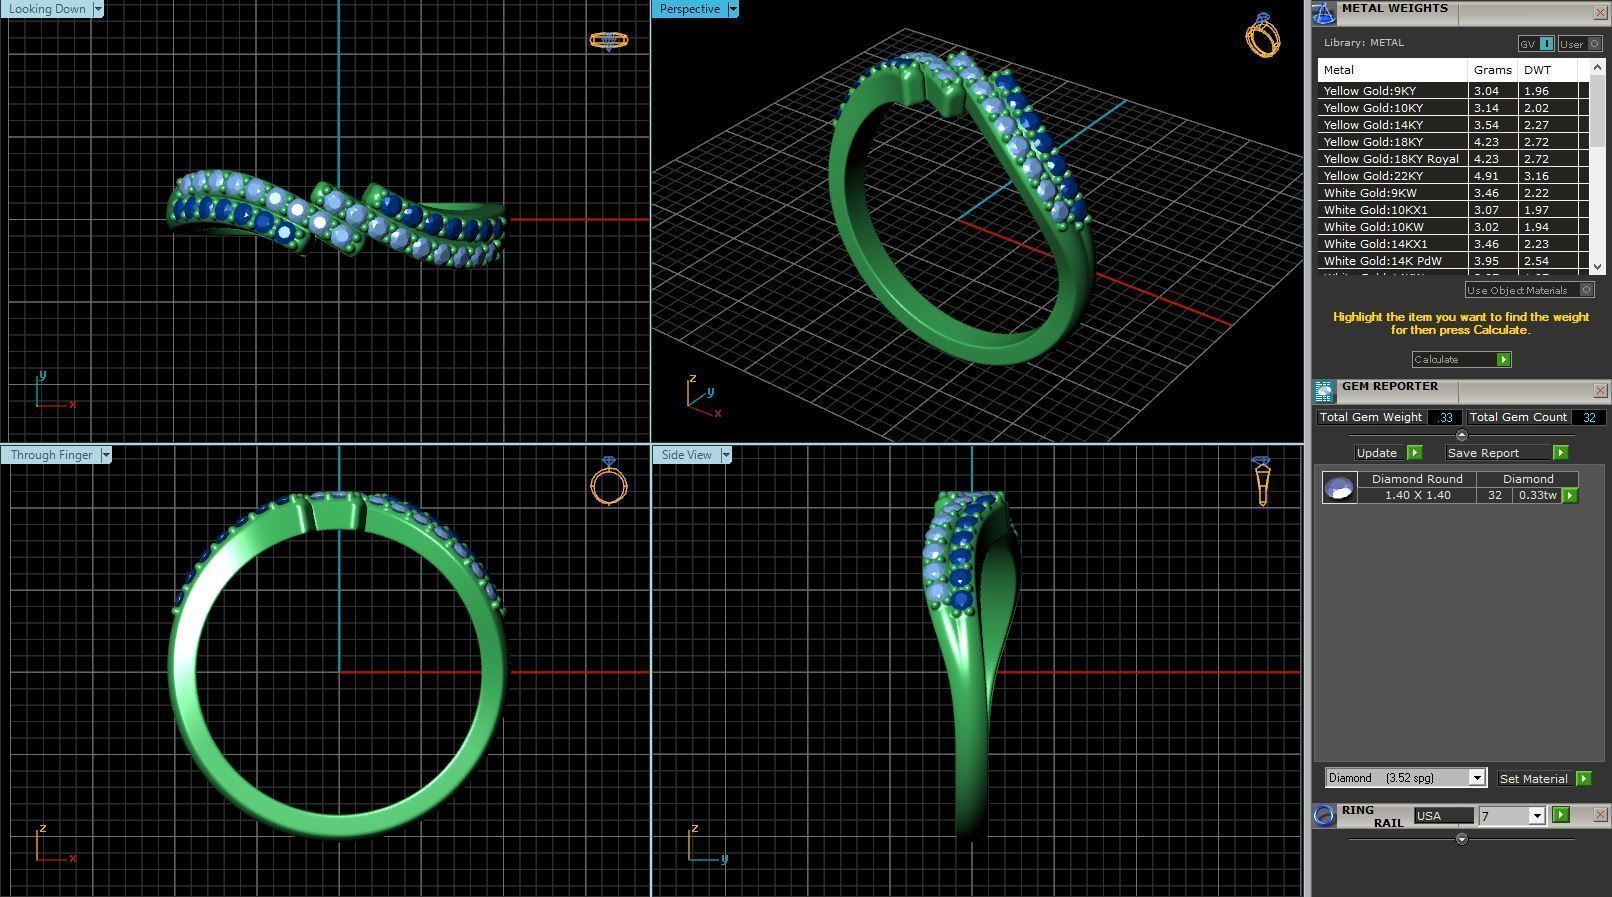
Task: Click the Diamond Round gem thumbnail
Action: 1339,488
